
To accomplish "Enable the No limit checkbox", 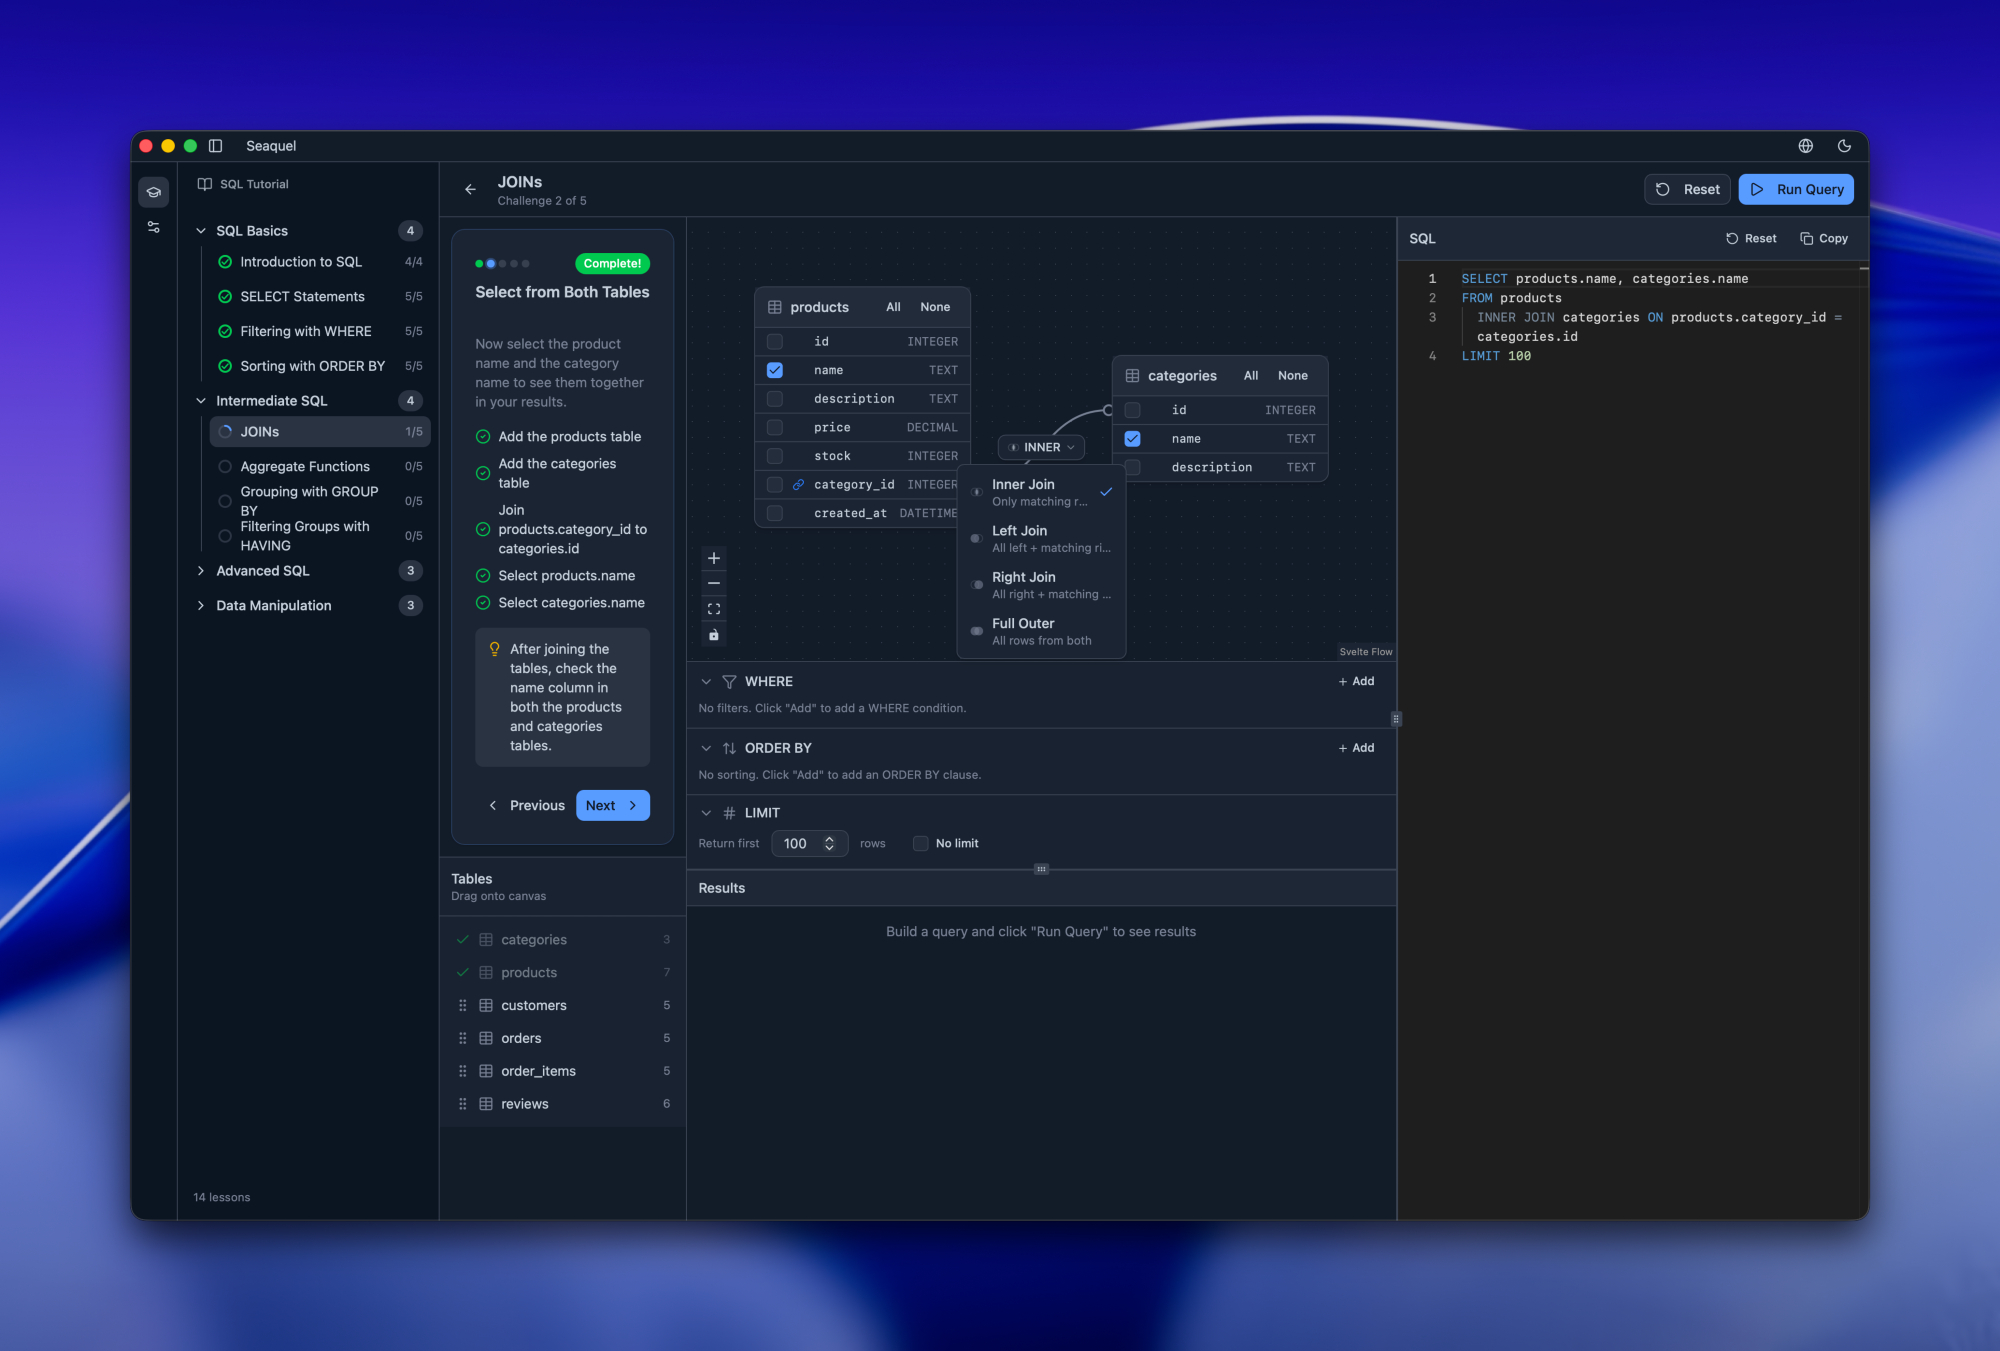I will click(x=920, y=844).
